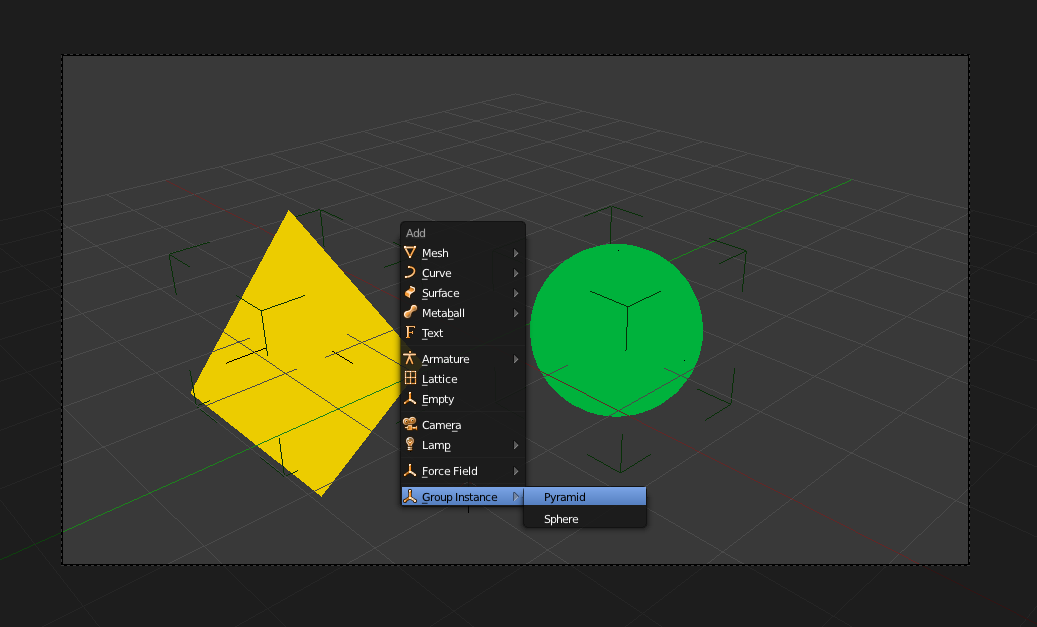Click the Lattice grid icon
Viewport: 1037px width, 627px height.
coord(411,379)
